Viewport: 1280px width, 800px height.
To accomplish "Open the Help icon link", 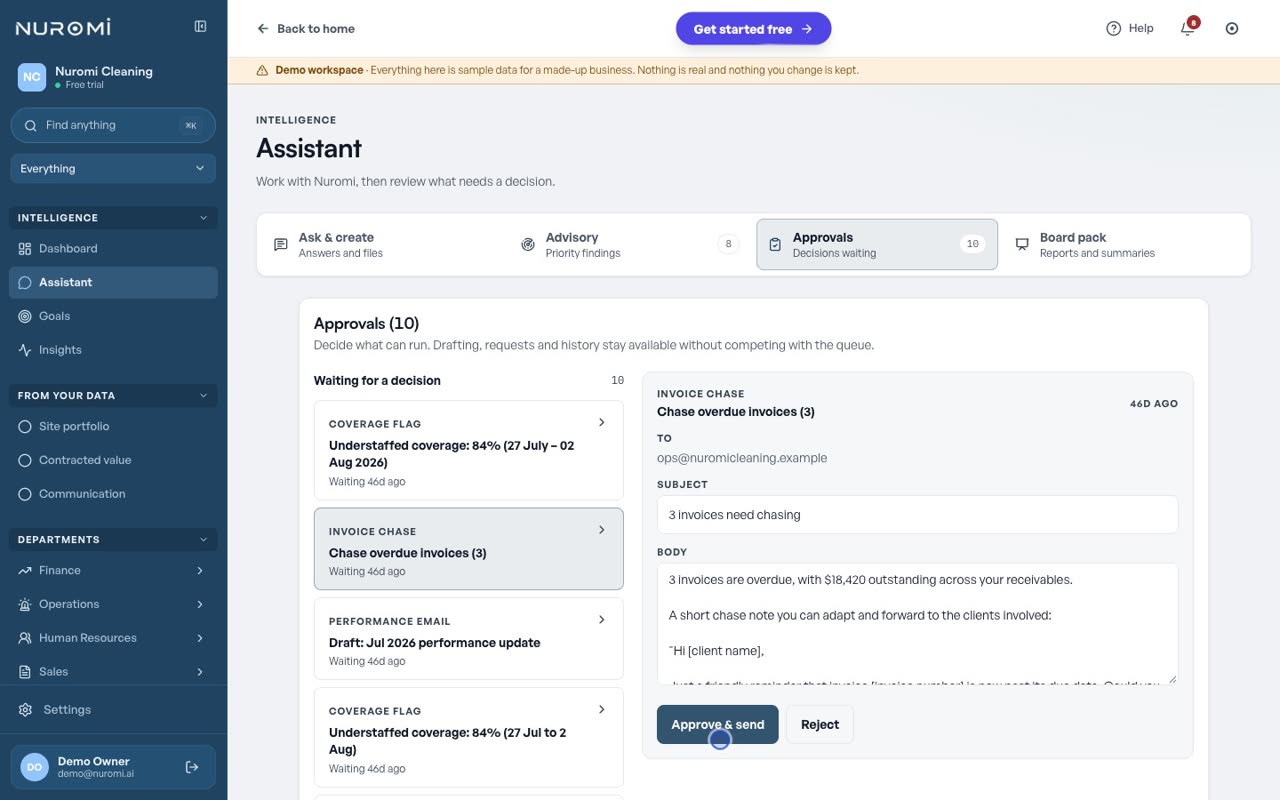I will click(x=1130, y=28).
